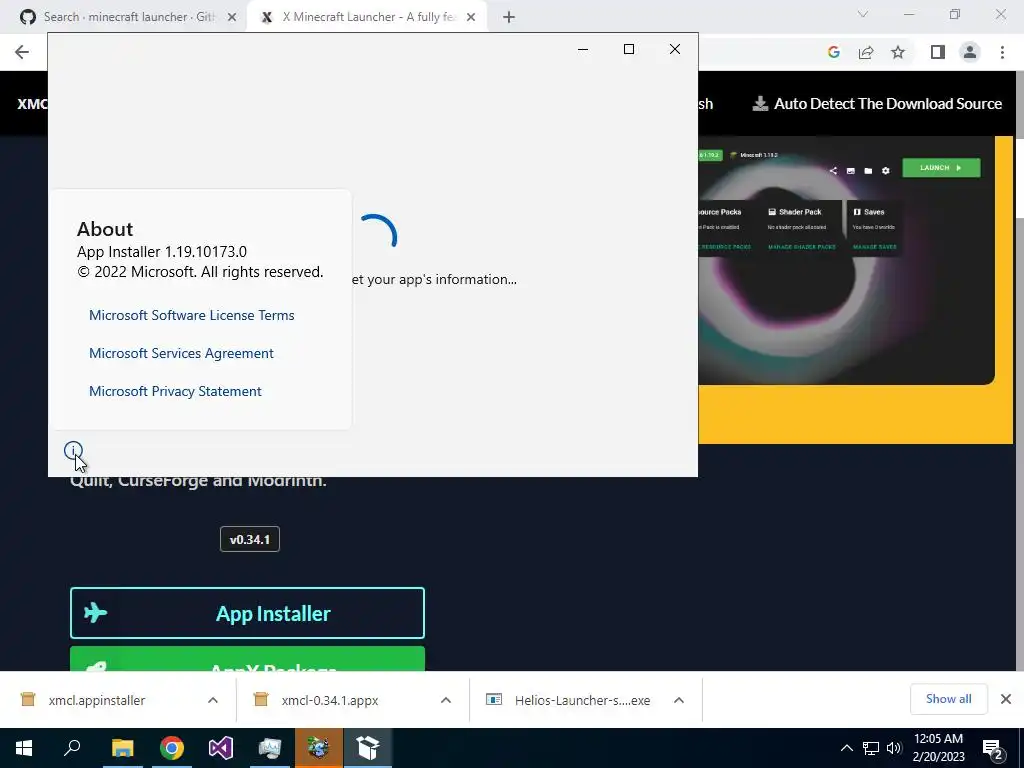Open Microsoft Services Agreement link

(x=181, y=353)
